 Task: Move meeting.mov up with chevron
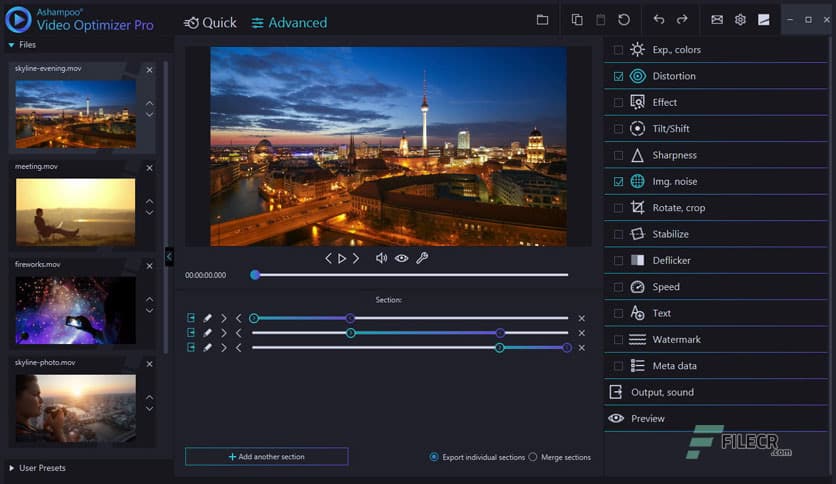tap(150, 201)
